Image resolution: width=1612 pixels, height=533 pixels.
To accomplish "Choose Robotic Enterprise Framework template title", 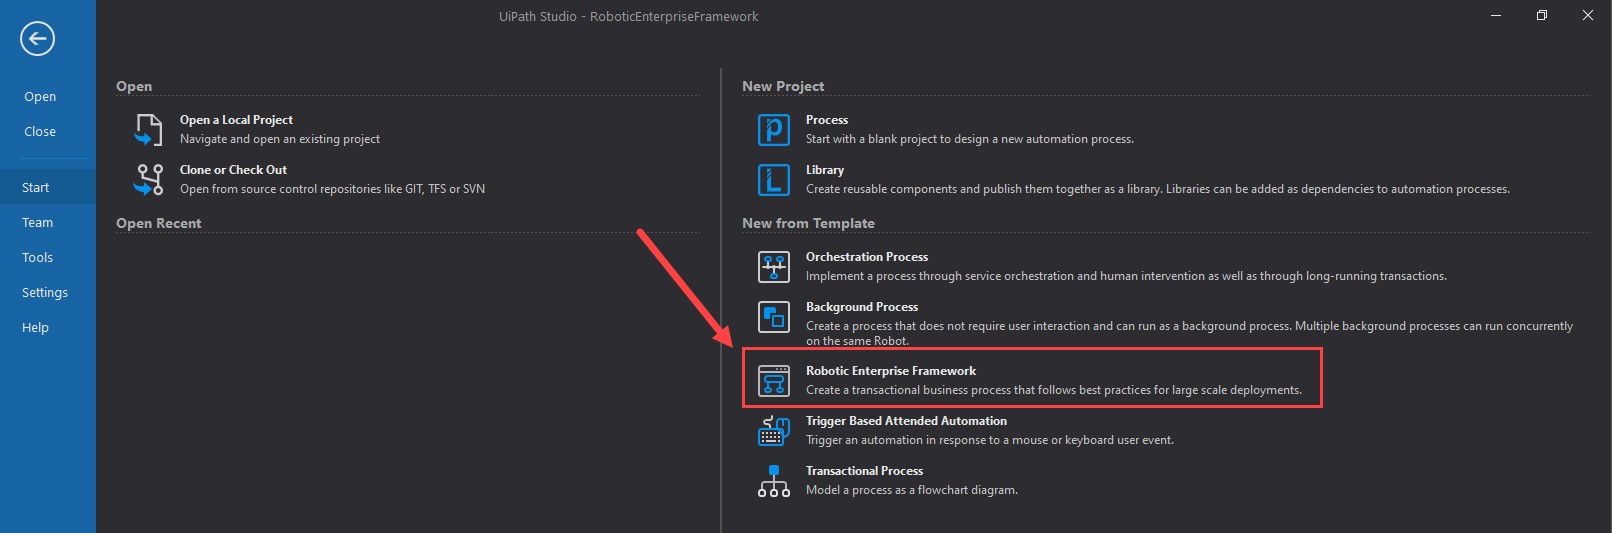I will [891, 371].
